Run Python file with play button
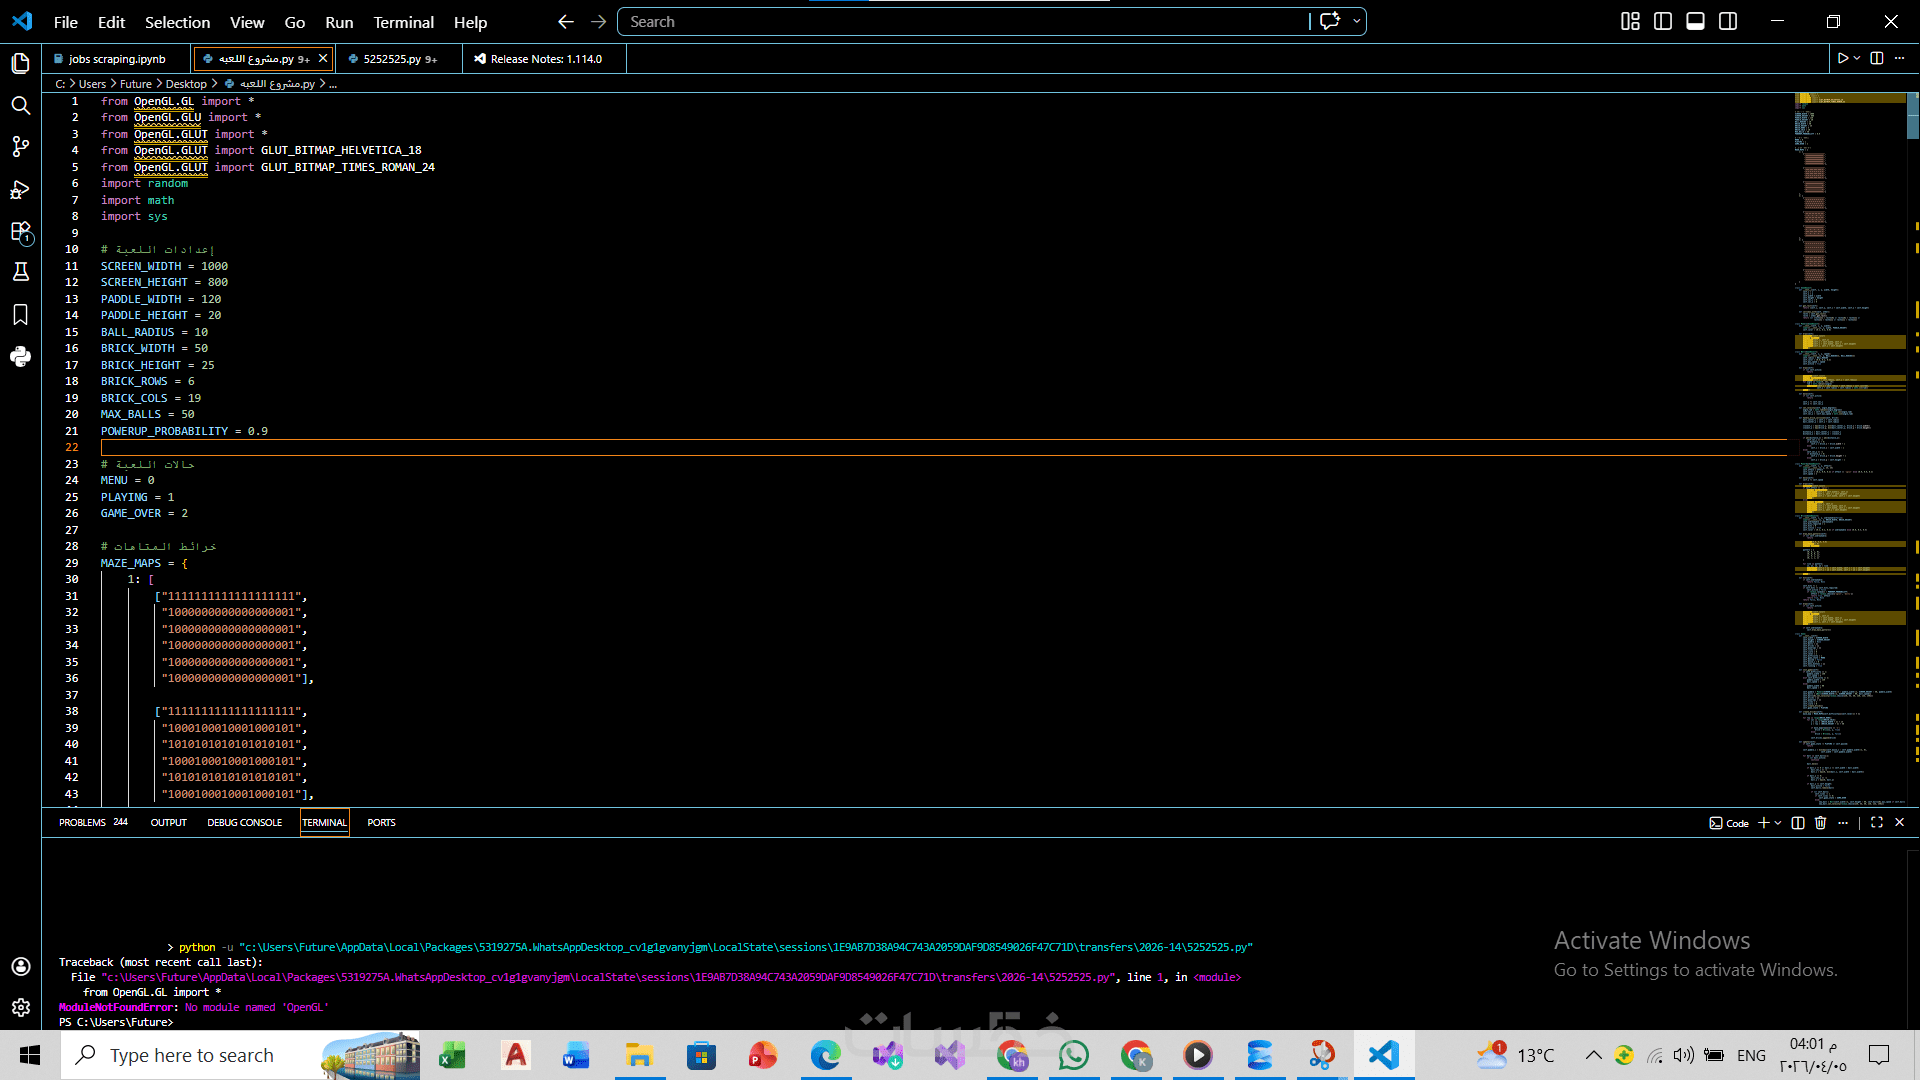1920x1080 pixels. 1842,59
